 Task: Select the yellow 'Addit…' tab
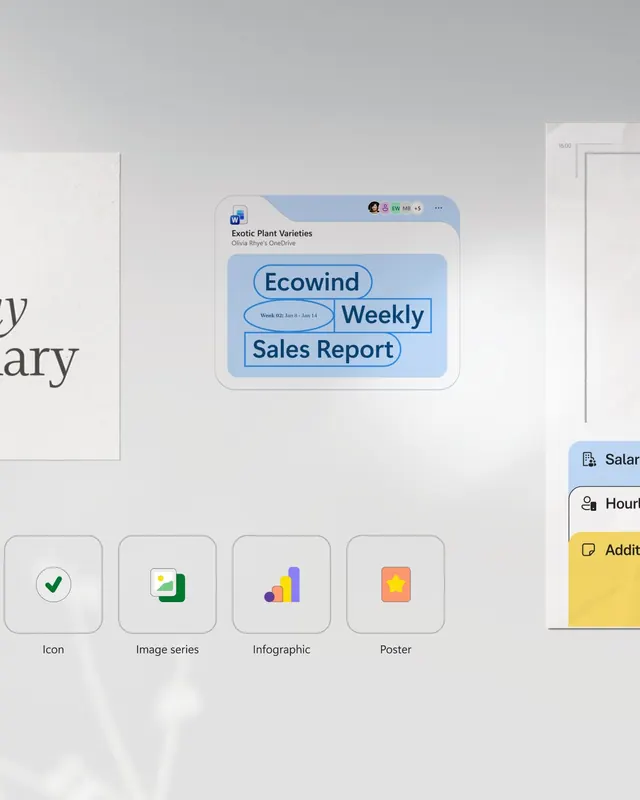(x=604, y=579)
